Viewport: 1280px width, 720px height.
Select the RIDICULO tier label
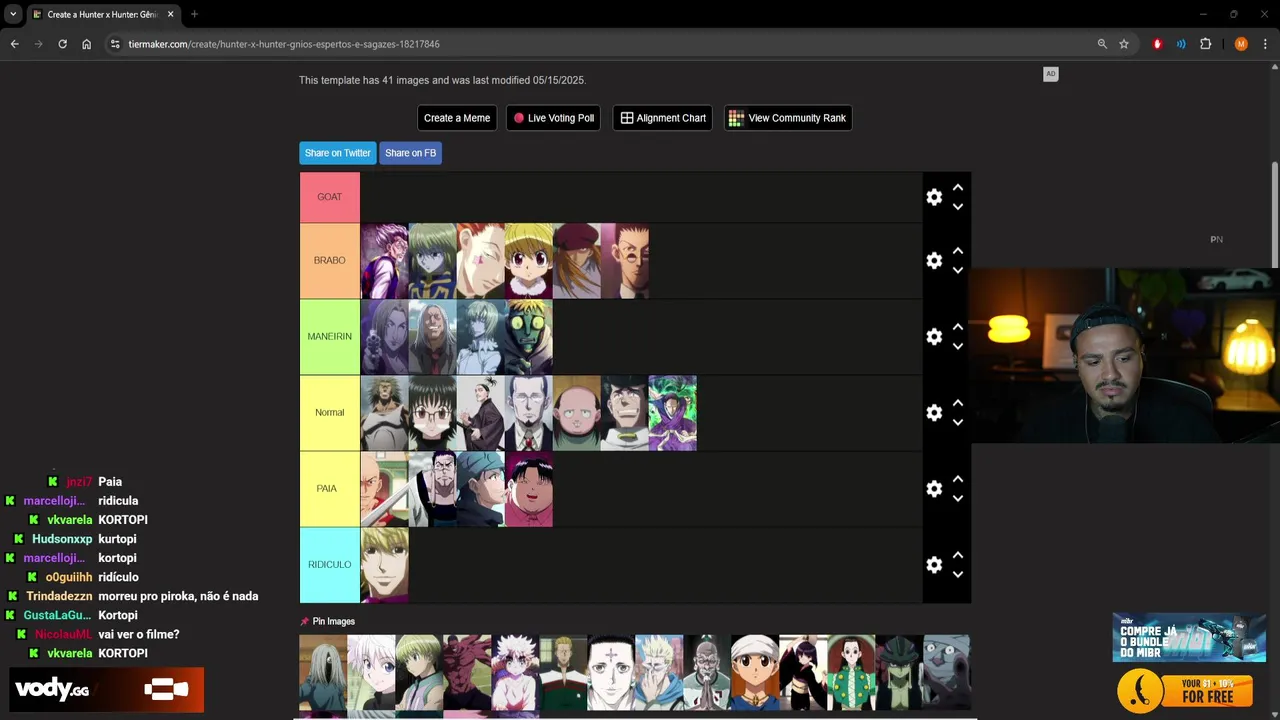pyautogui.click(x=330, y=565)
